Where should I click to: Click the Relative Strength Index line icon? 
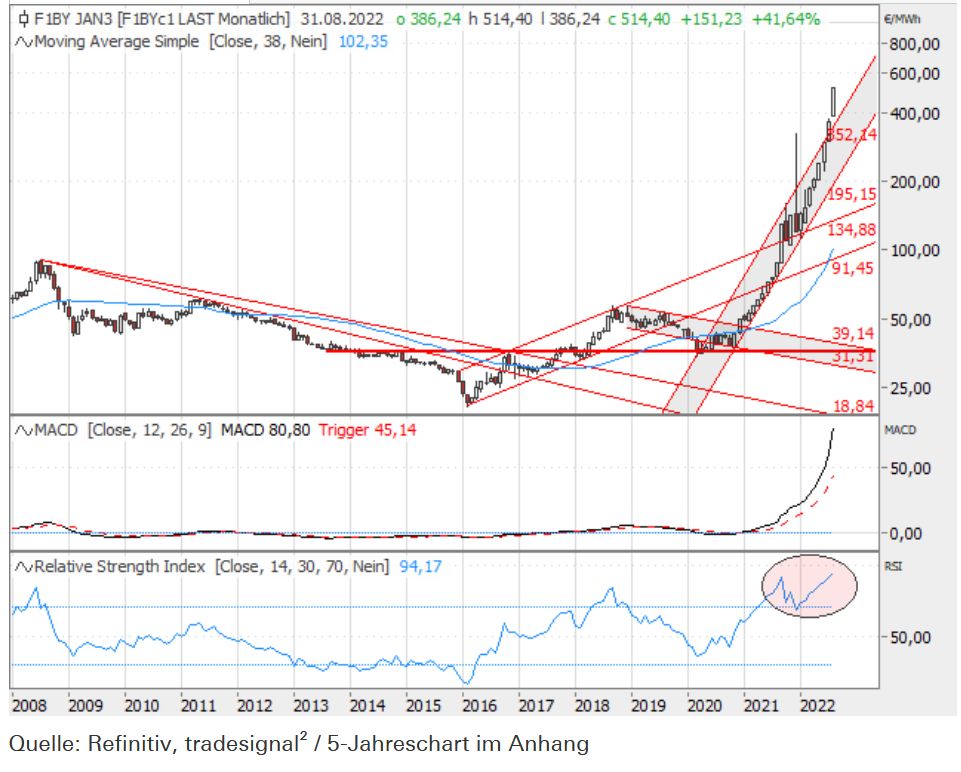click(24, 567)
